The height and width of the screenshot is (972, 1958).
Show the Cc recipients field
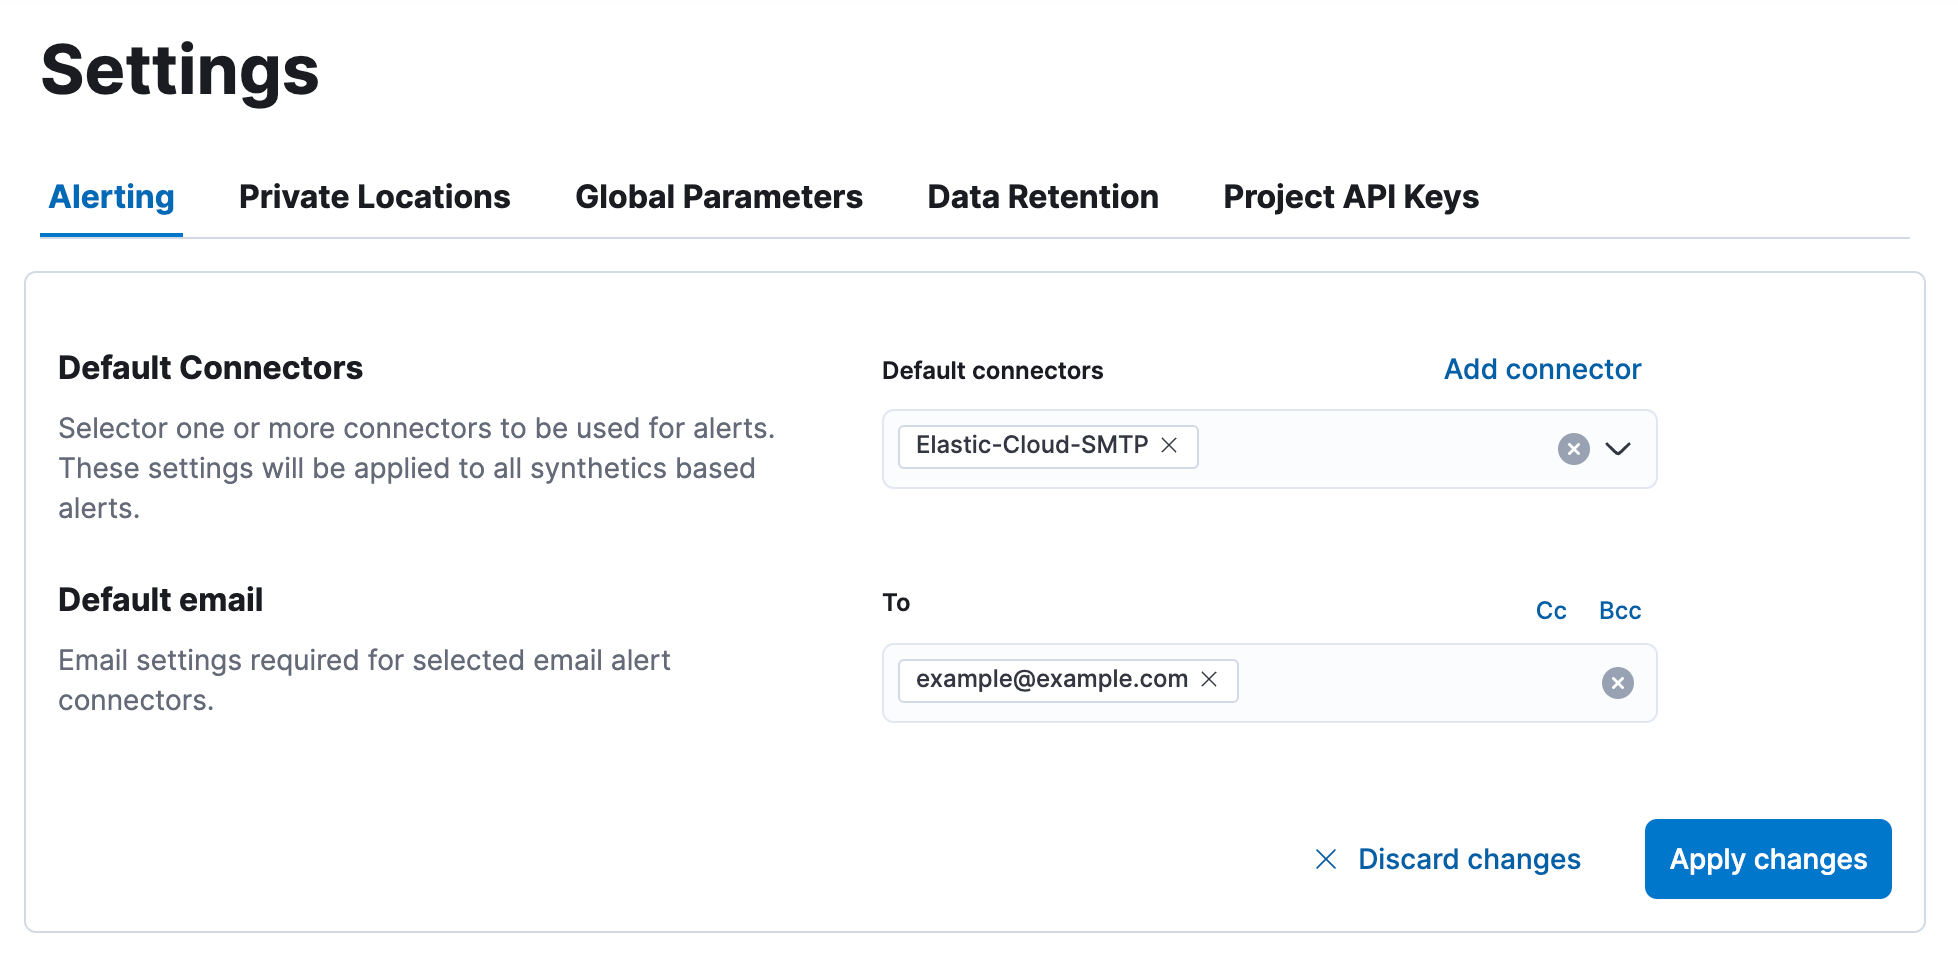tap(1551, 610)
